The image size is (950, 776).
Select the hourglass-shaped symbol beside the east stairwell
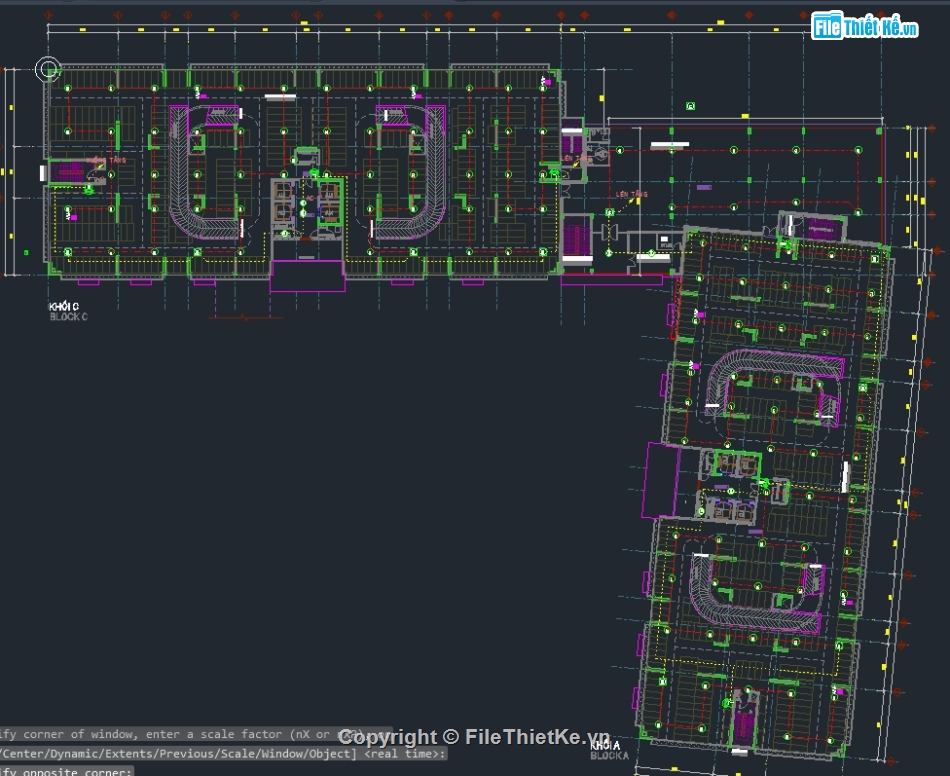[610, 232]
